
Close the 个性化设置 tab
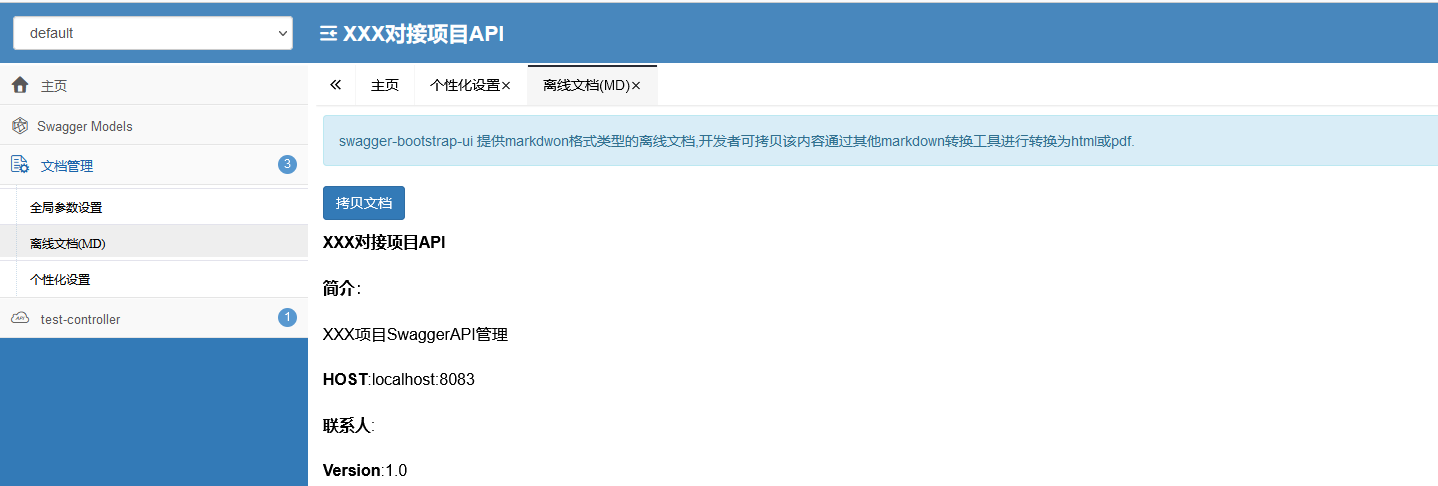(506, 86)
